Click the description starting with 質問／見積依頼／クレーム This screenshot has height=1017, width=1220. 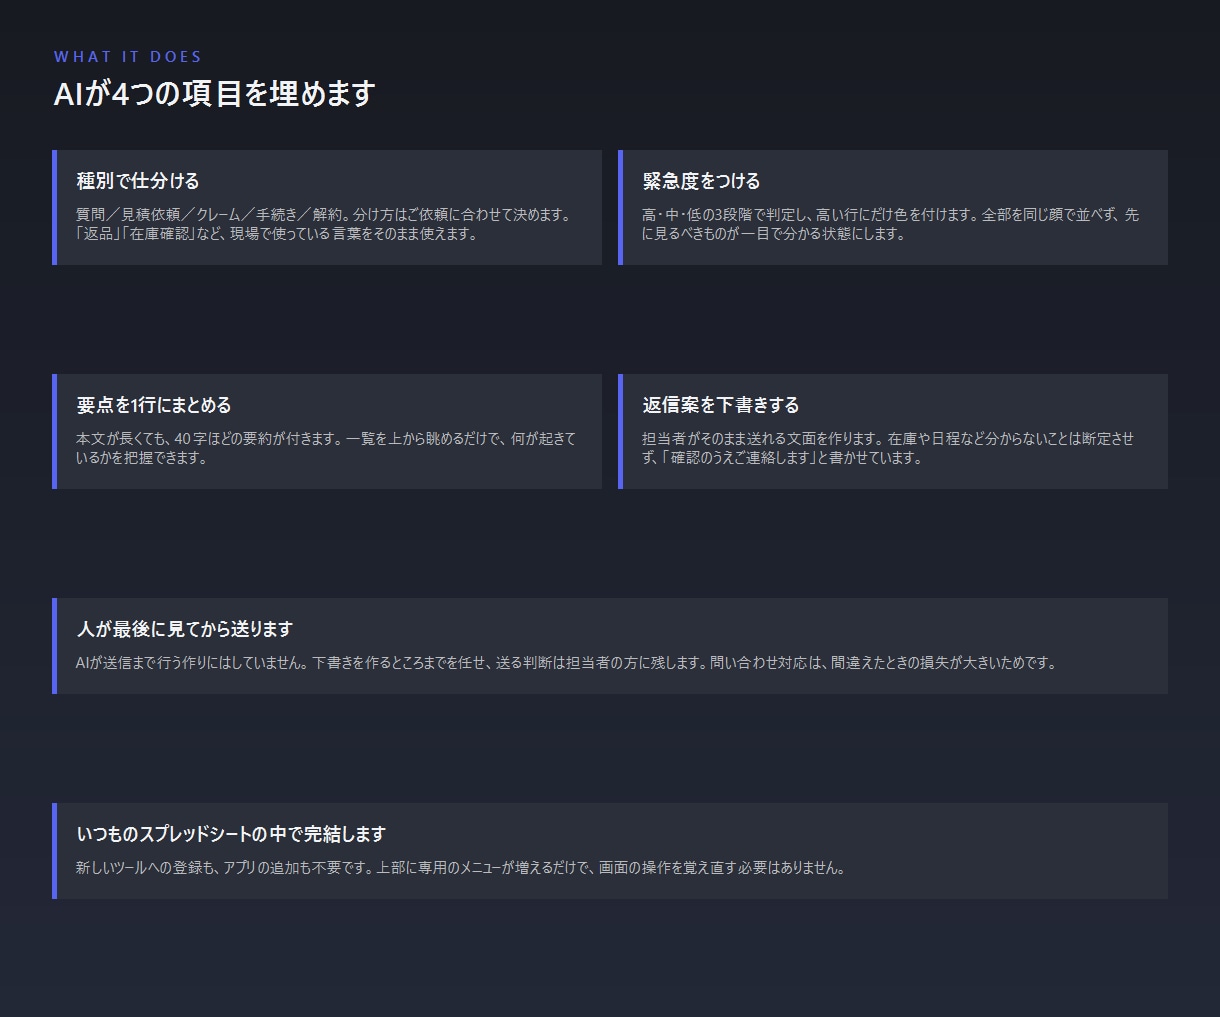point(324,224)
